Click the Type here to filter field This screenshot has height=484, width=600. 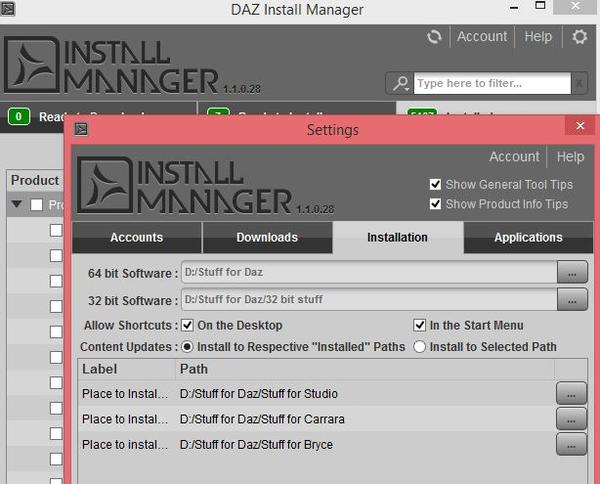492,83
